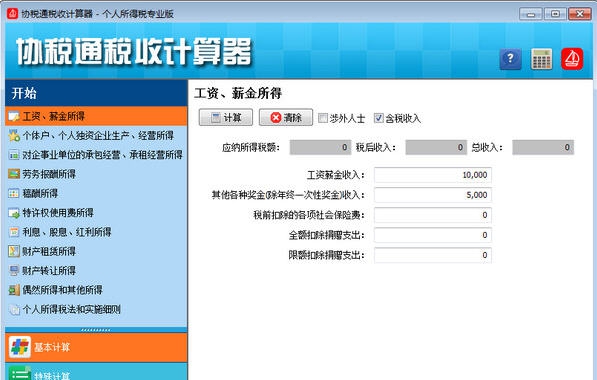The width and height of the screenshot is (597, 380).
Task: Click 限额扣除捐赠支出 input field
Action: click(433, 255)
